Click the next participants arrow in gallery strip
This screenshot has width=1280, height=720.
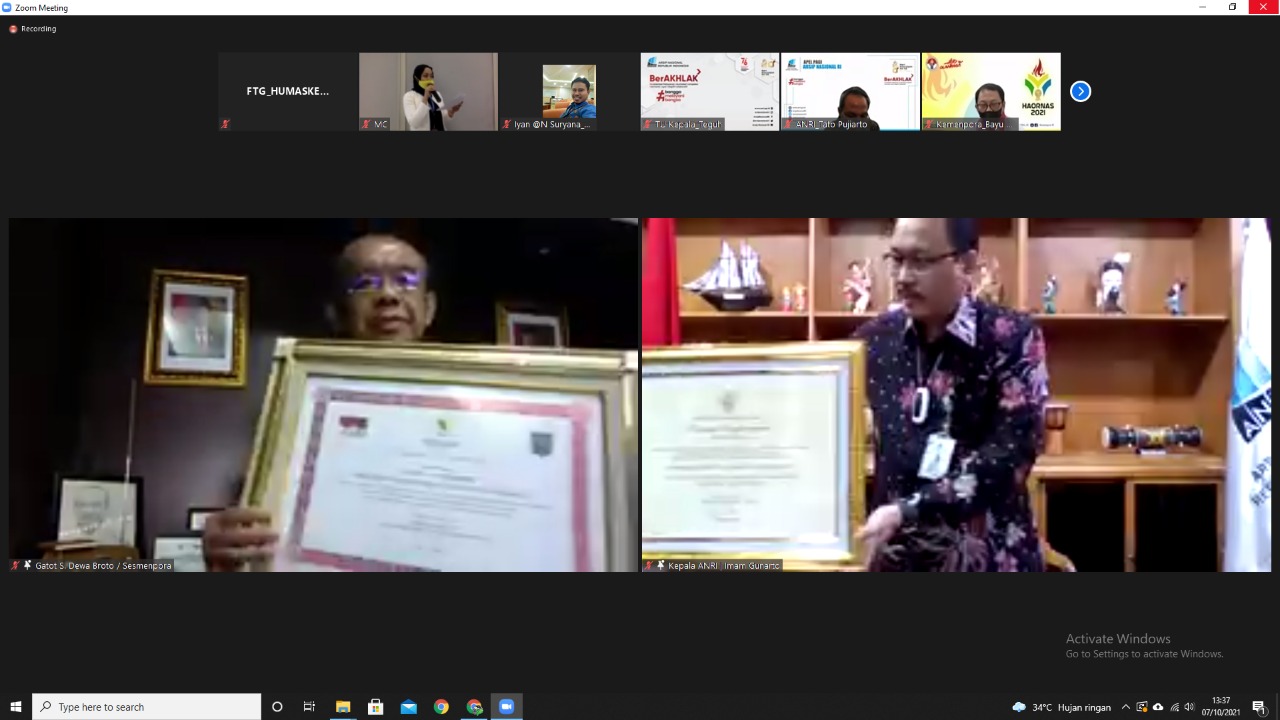(x=1080, y=91)
